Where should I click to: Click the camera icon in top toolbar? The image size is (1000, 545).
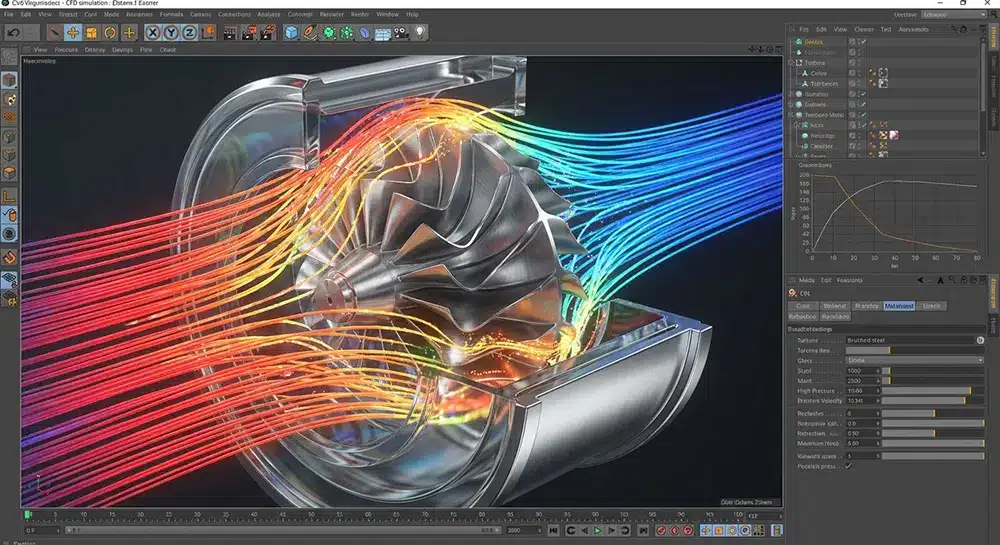[401, 33]
